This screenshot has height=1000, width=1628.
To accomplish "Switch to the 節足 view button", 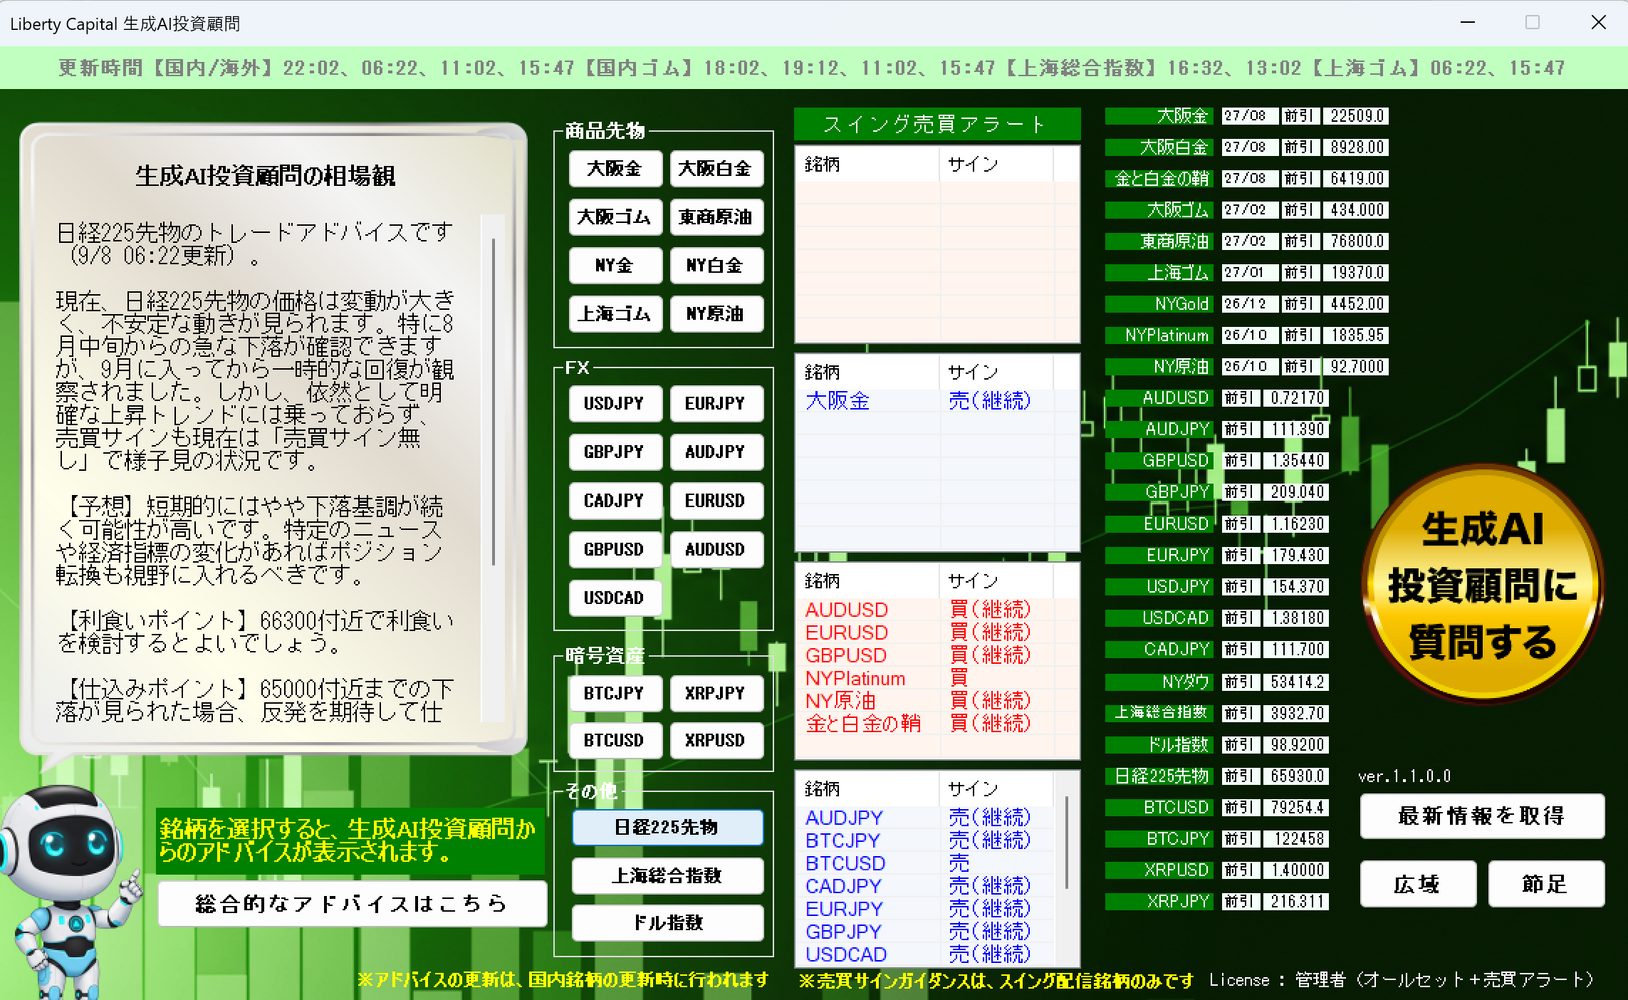I will tap(1546, 884).
